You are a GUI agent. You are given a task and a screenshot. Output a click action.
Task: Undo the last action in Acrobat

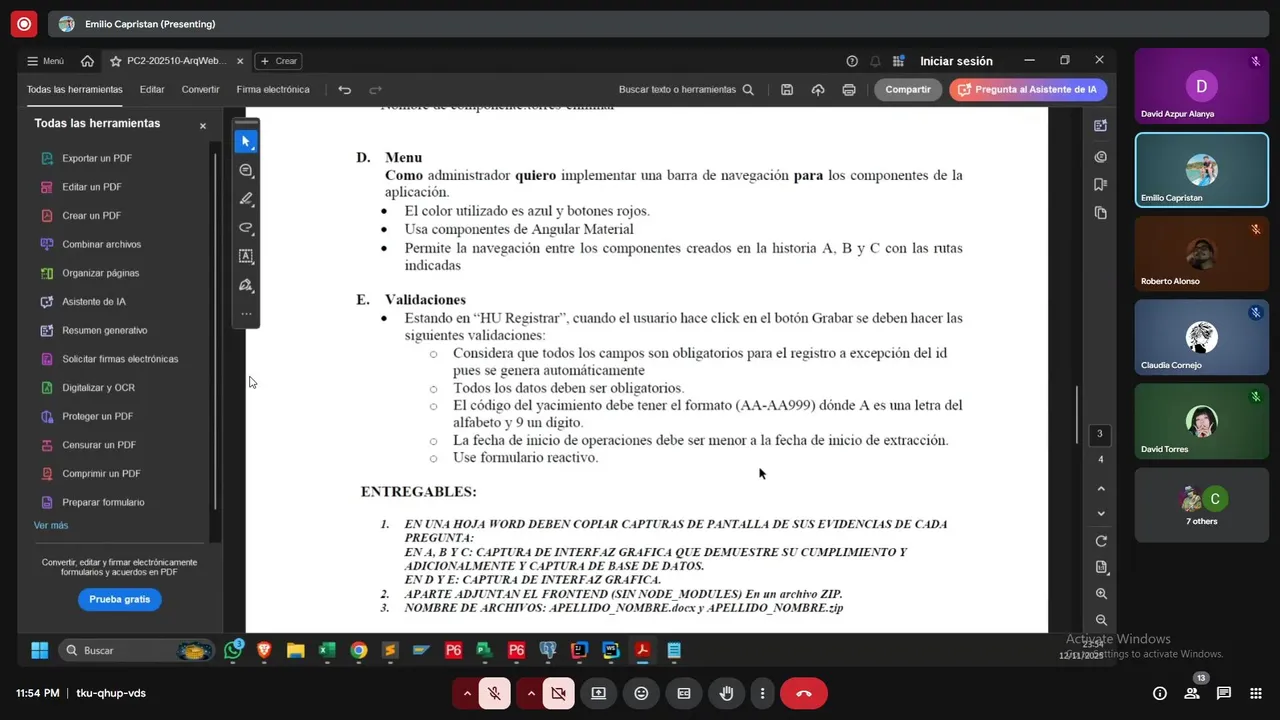345,89
